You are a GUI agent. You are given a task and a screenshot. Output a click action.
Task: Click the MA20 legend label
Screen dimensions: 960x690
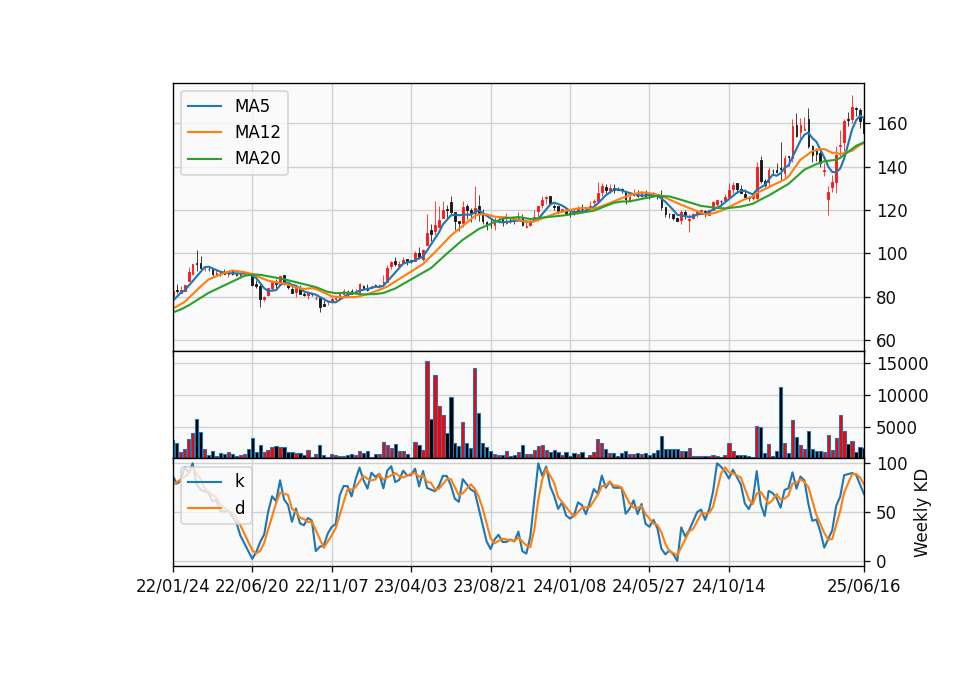click(257, 158)
